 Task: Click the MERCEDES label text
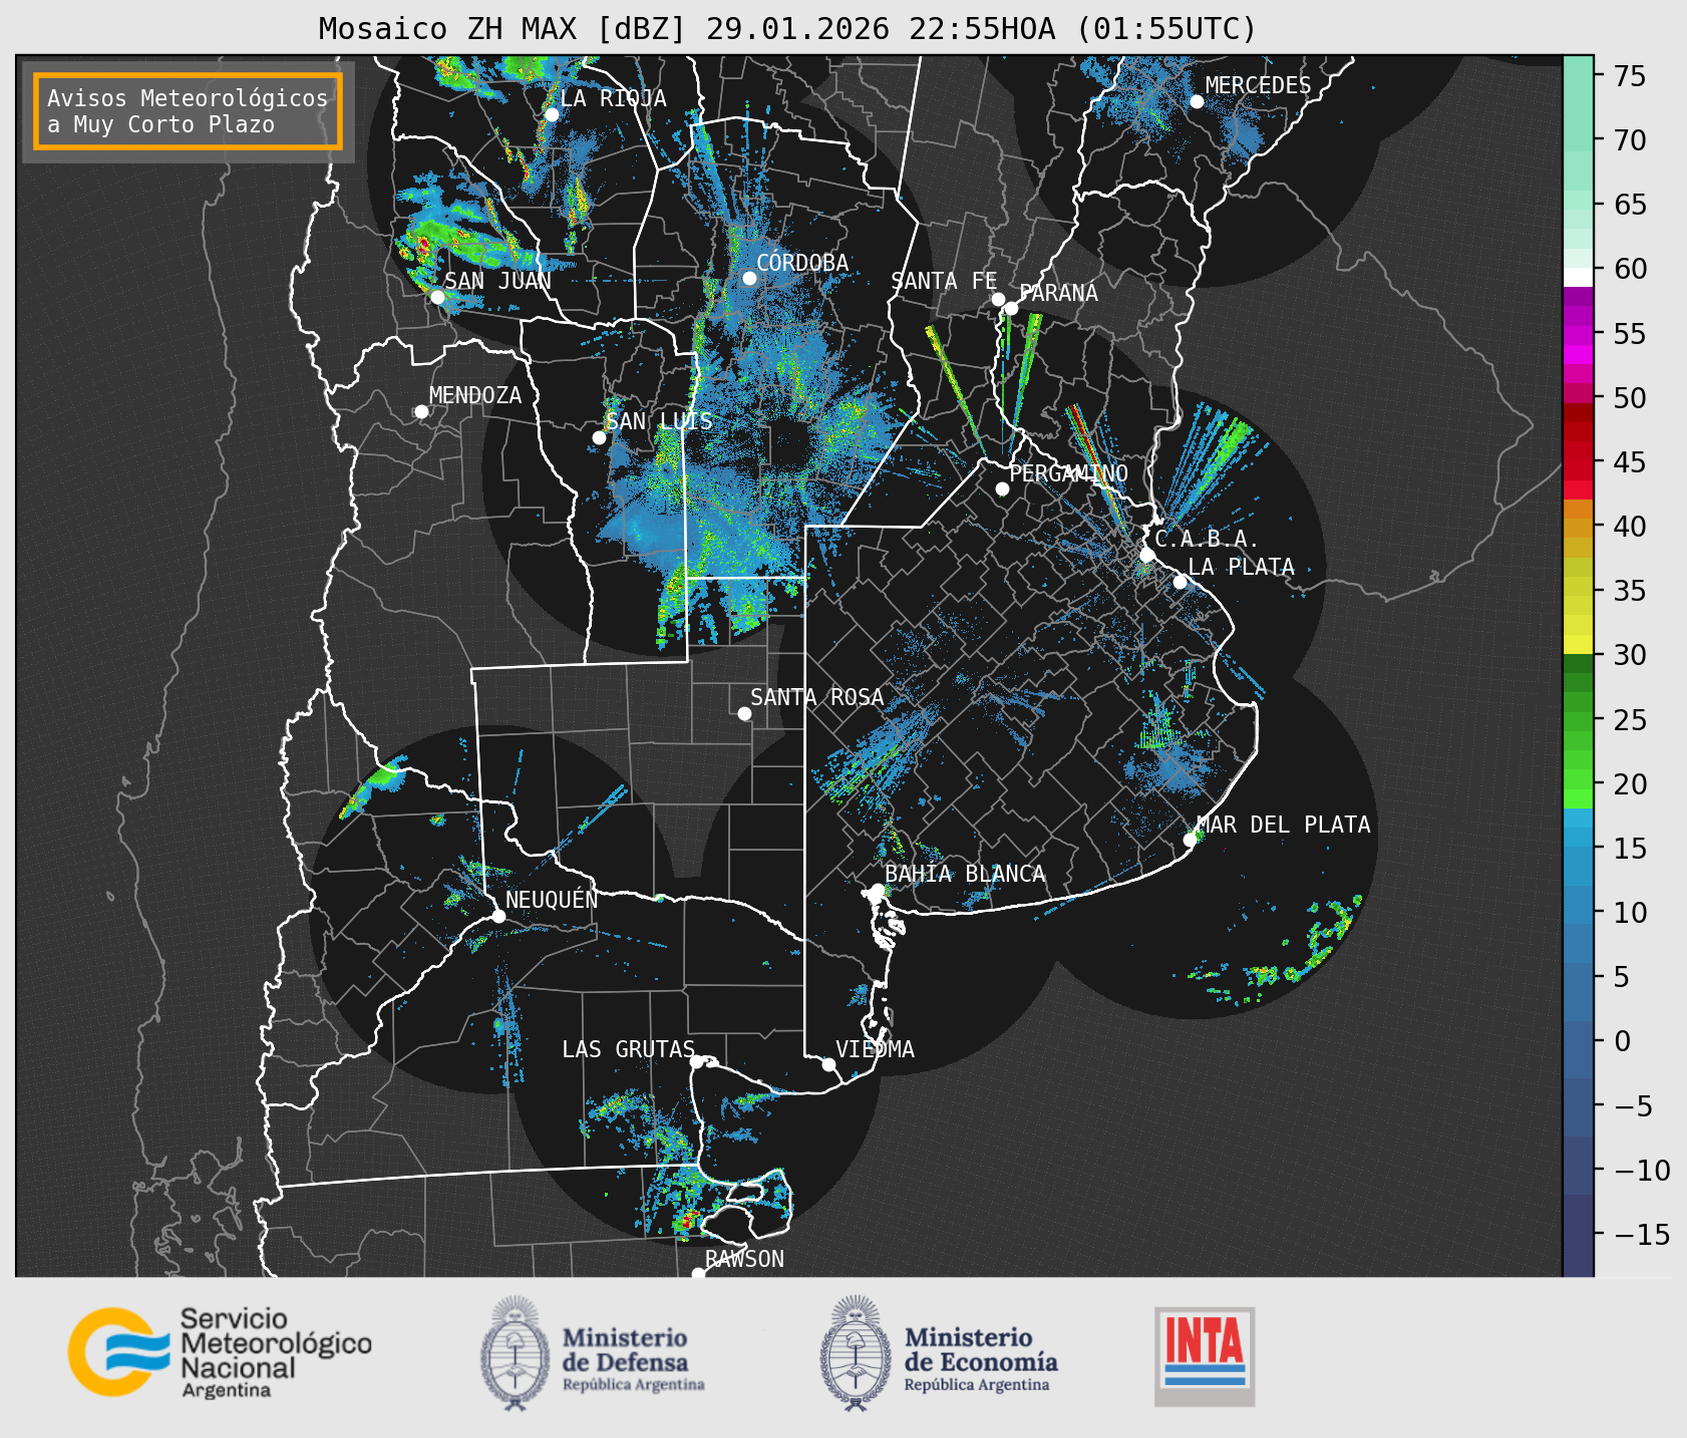pos(1258,86)
